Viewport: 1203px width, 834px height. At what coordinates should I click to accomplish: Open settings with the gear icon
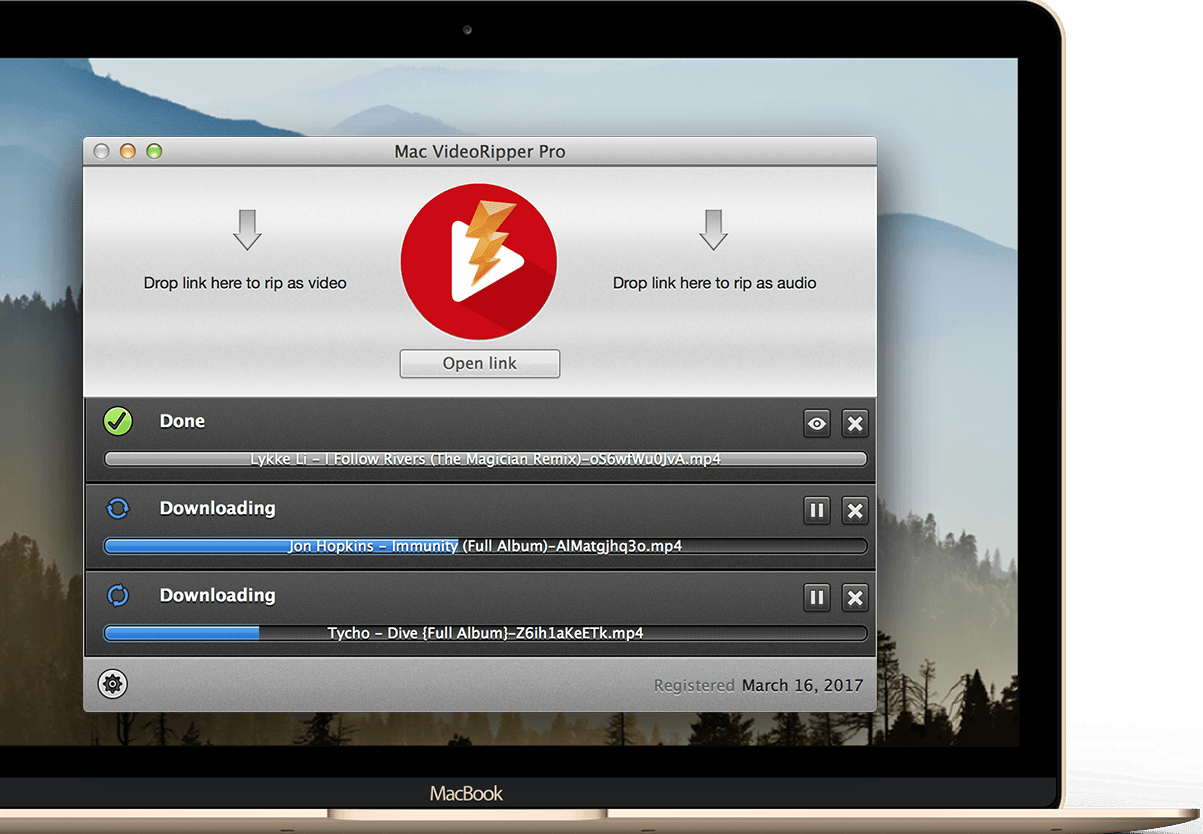pos(113,684)
